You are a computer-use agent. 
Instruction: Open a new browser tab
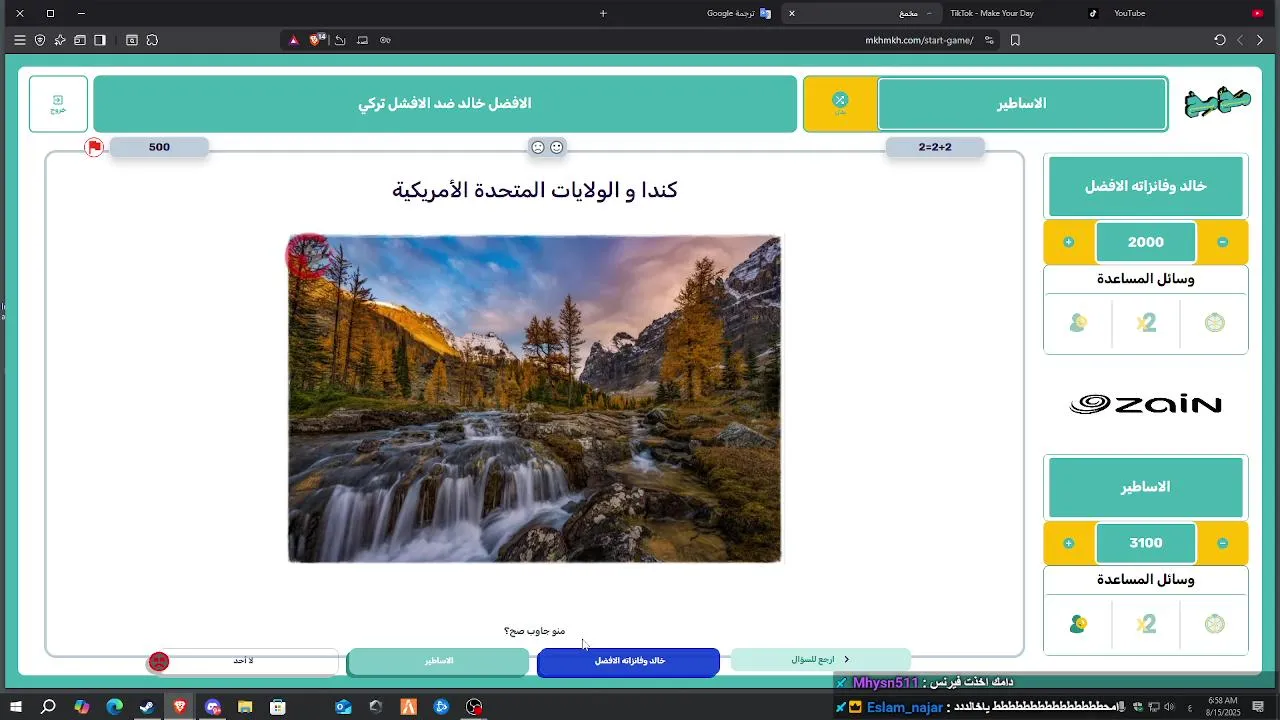tap(603, 13)
